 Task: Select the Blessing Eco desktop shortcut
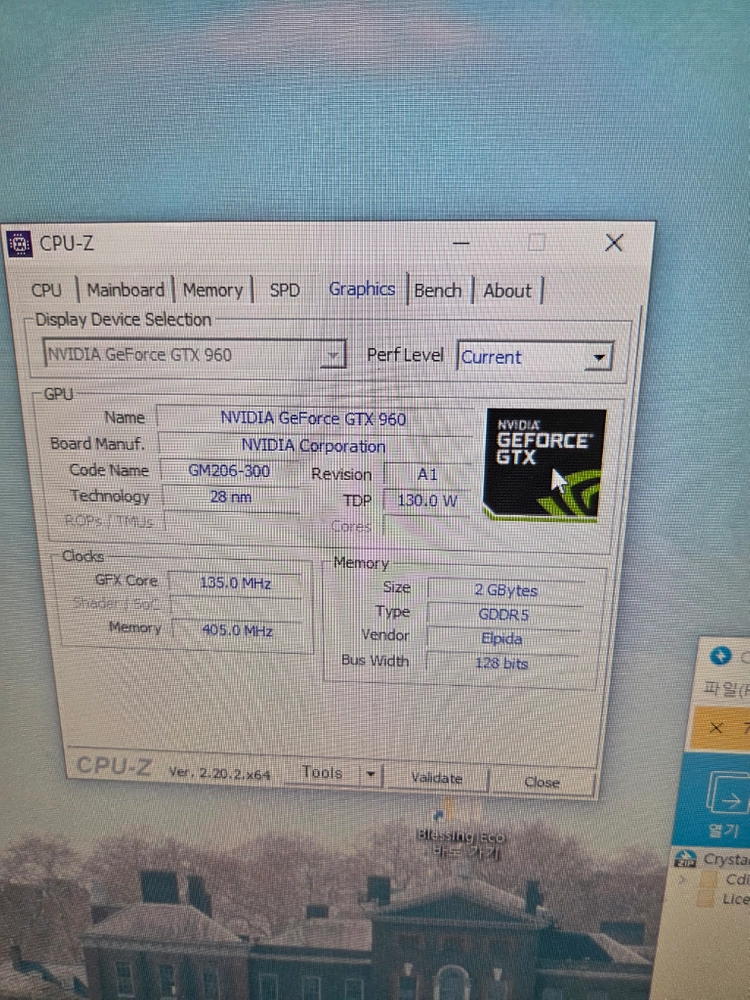(x=460, y=830)
